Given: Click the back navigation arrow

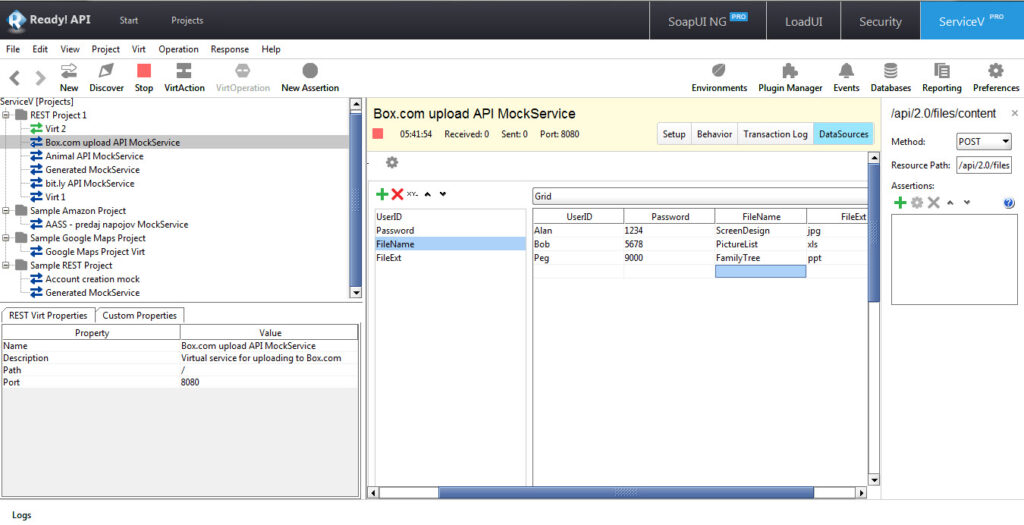Looking at the screenshot, I should click(14, 78).
